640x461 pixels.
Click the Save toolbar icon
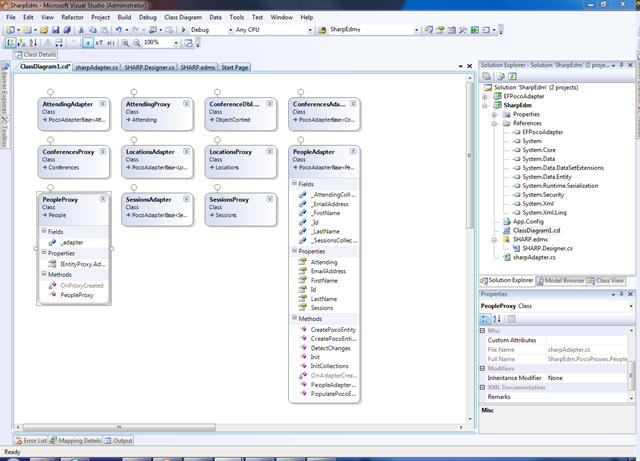pos(56,30)
